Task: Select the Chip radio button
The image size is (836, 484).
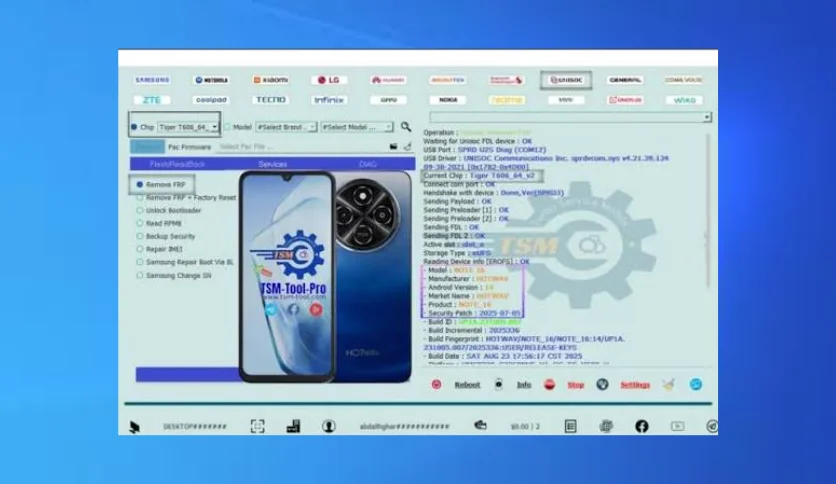Action: pyautogui.click(x=134, y=127)
